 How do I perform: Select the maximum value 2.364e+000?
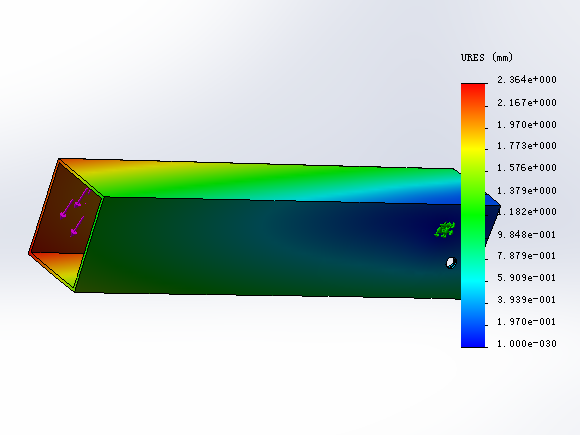point(527,80)
